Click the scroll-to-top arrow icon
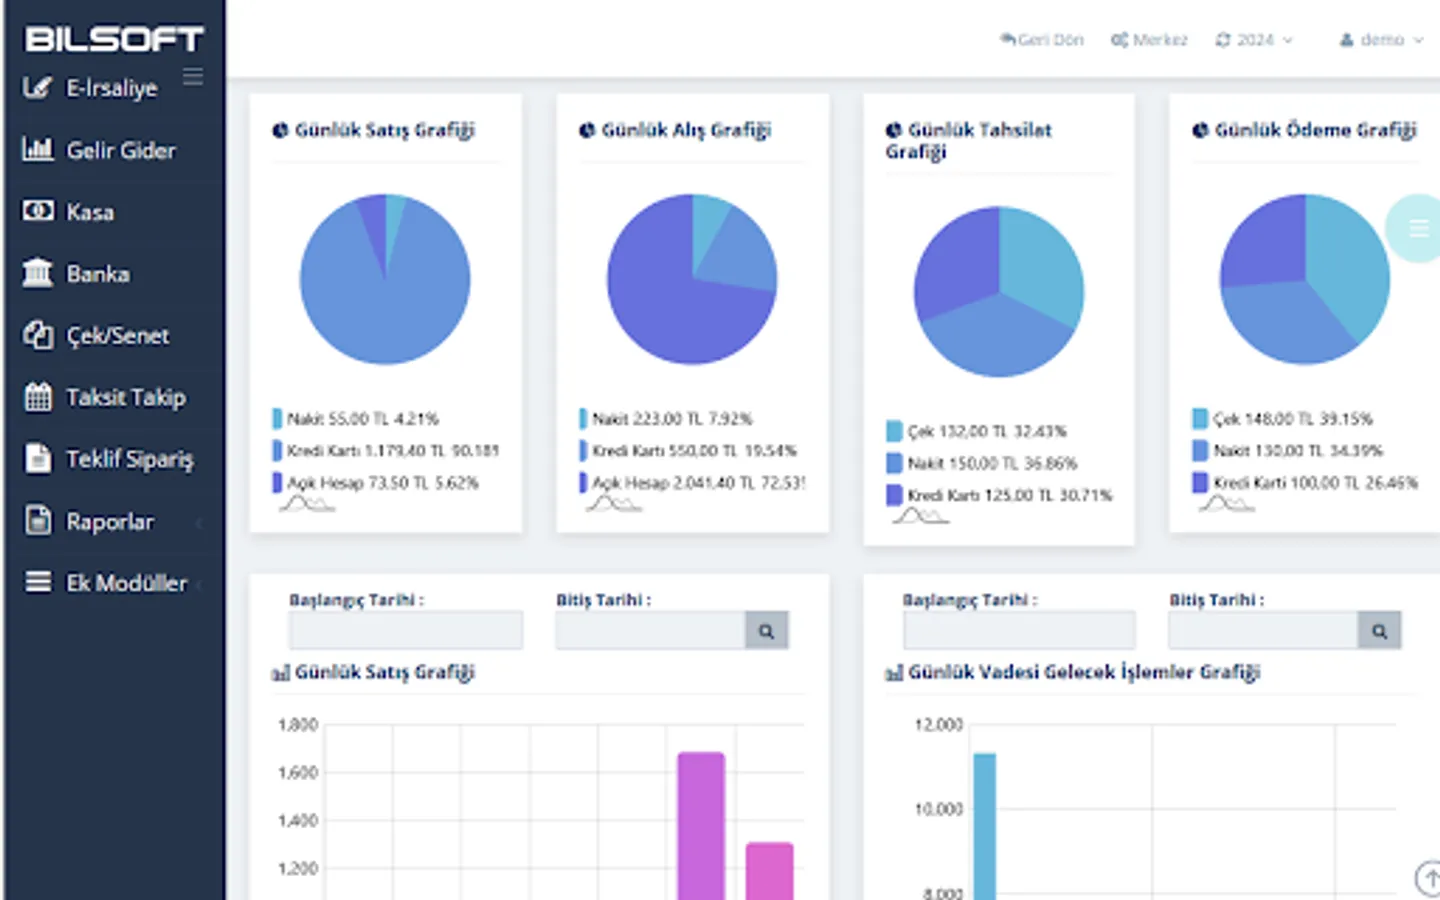The width and height of the screenshot is (1440, 900). coord(1429,879)
